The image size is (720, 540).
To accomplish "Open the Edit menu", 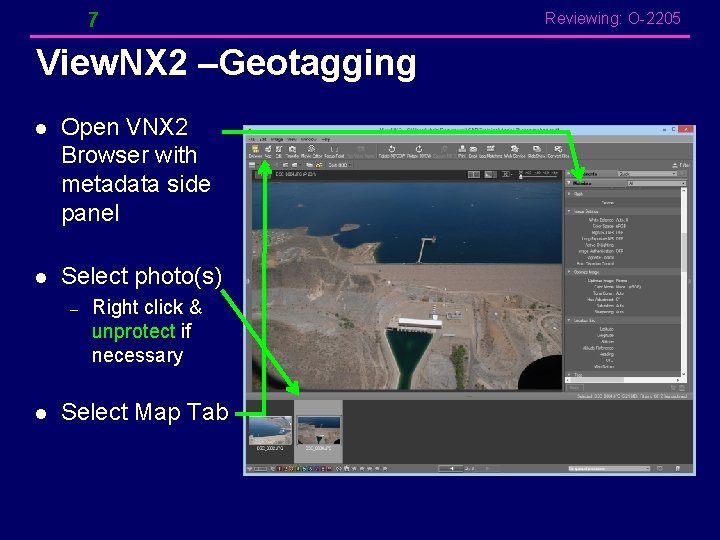I will tap(263, 139).
